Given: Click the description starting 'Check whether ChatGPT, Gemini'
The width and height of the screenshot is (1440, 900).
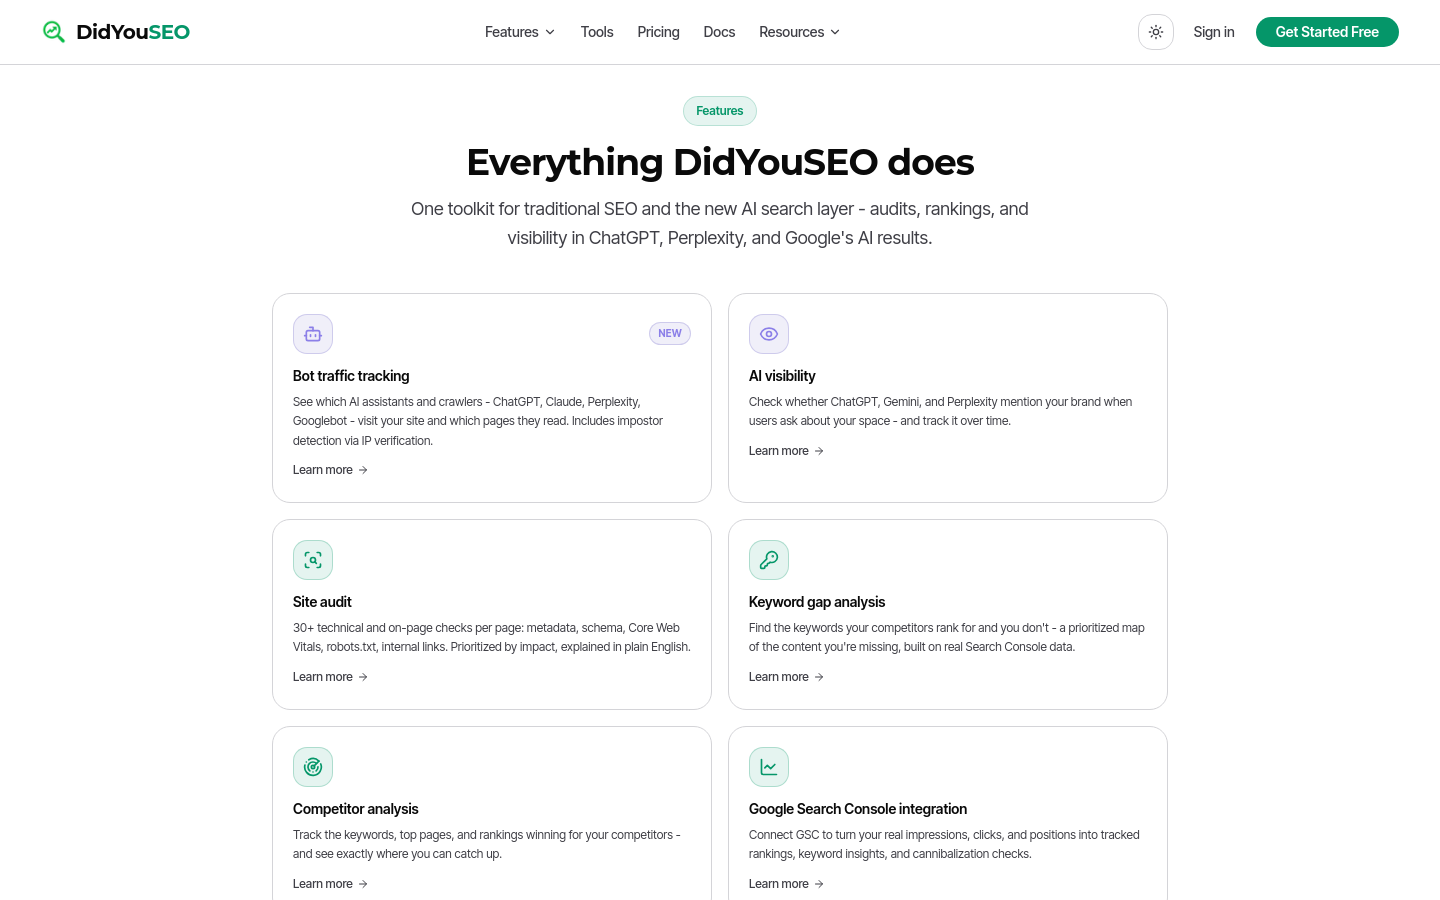Looking at the screenshot, I should [x=941, y=411].
